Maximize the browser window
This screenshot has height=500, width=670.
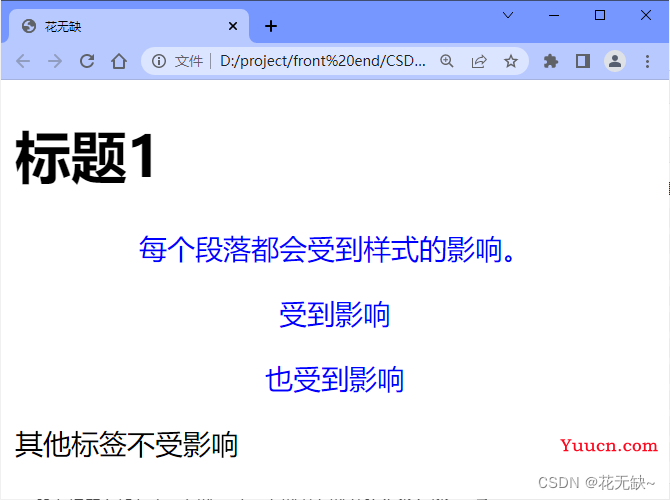tap(600, 15)
